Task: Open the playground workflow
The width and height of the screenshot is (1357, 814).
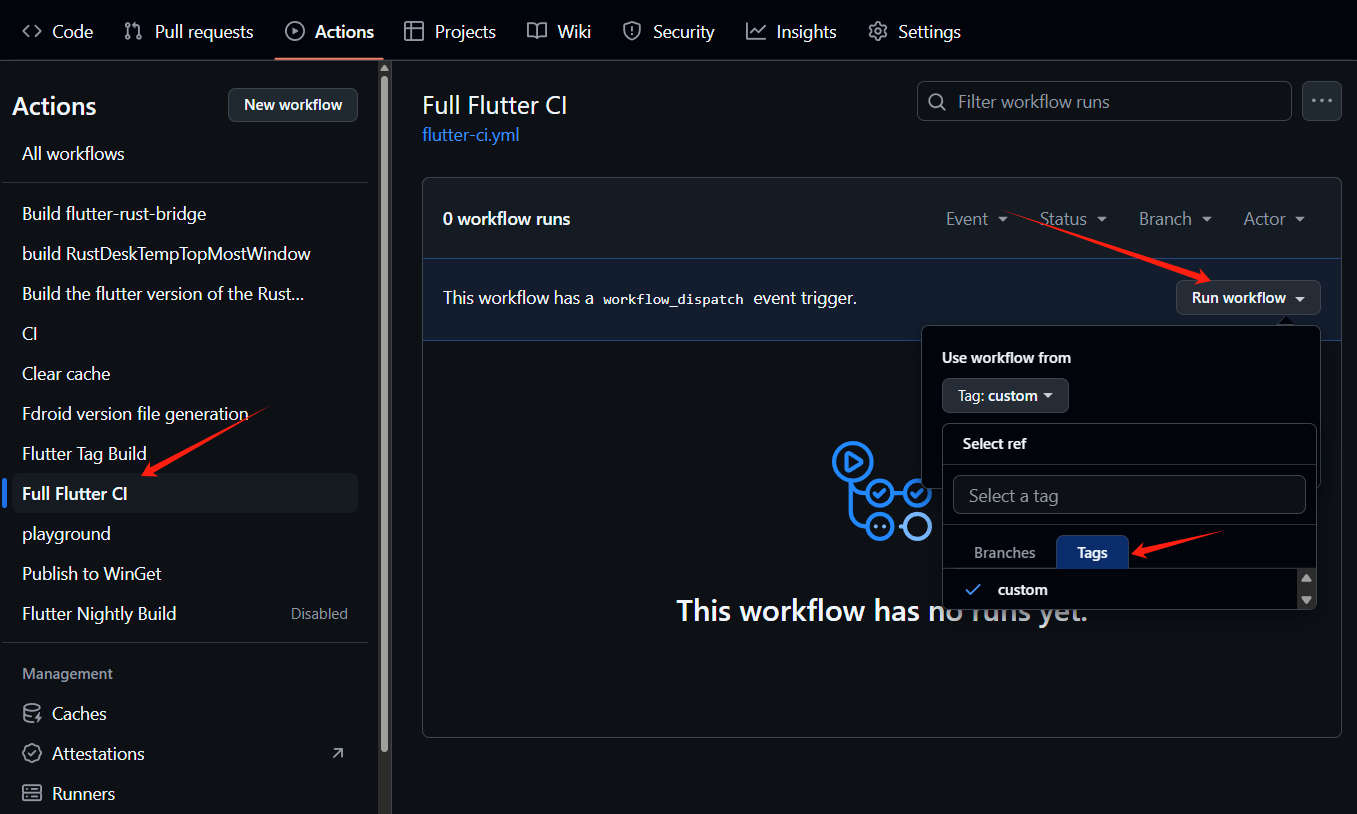Action: [x=185, y=534]
